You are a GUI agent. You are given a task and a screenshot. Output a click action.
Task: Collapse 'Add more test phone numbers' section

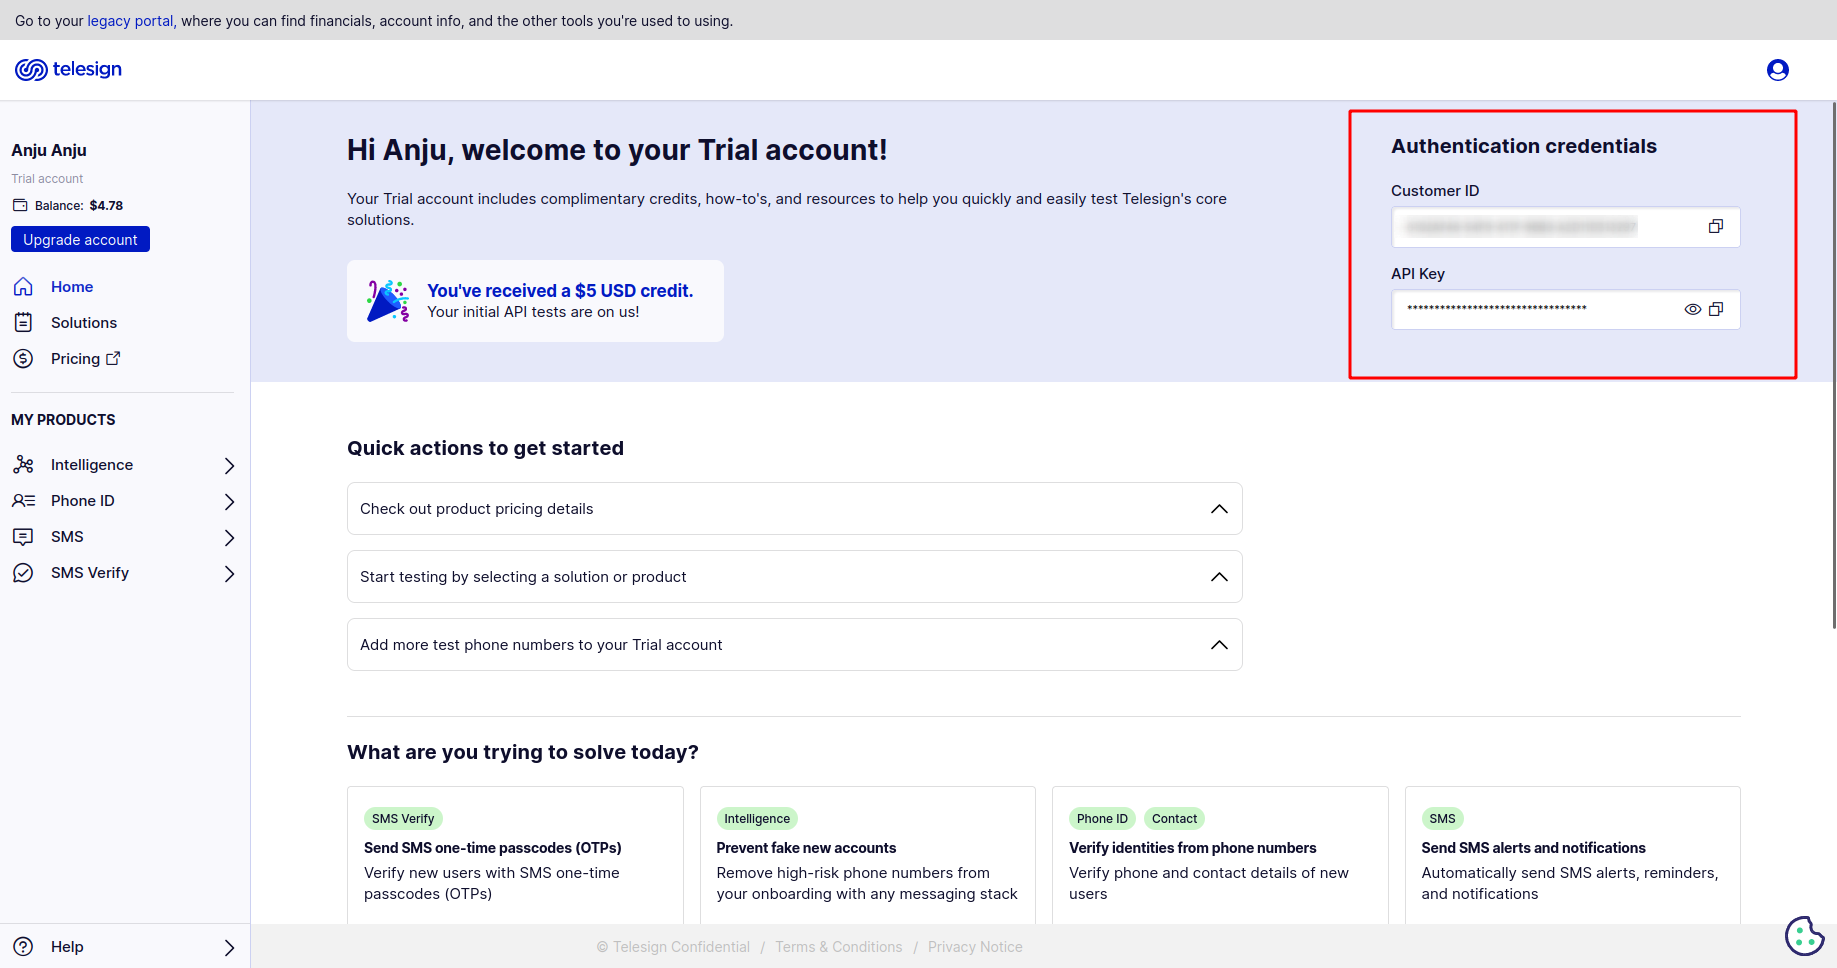point(1219,645)
